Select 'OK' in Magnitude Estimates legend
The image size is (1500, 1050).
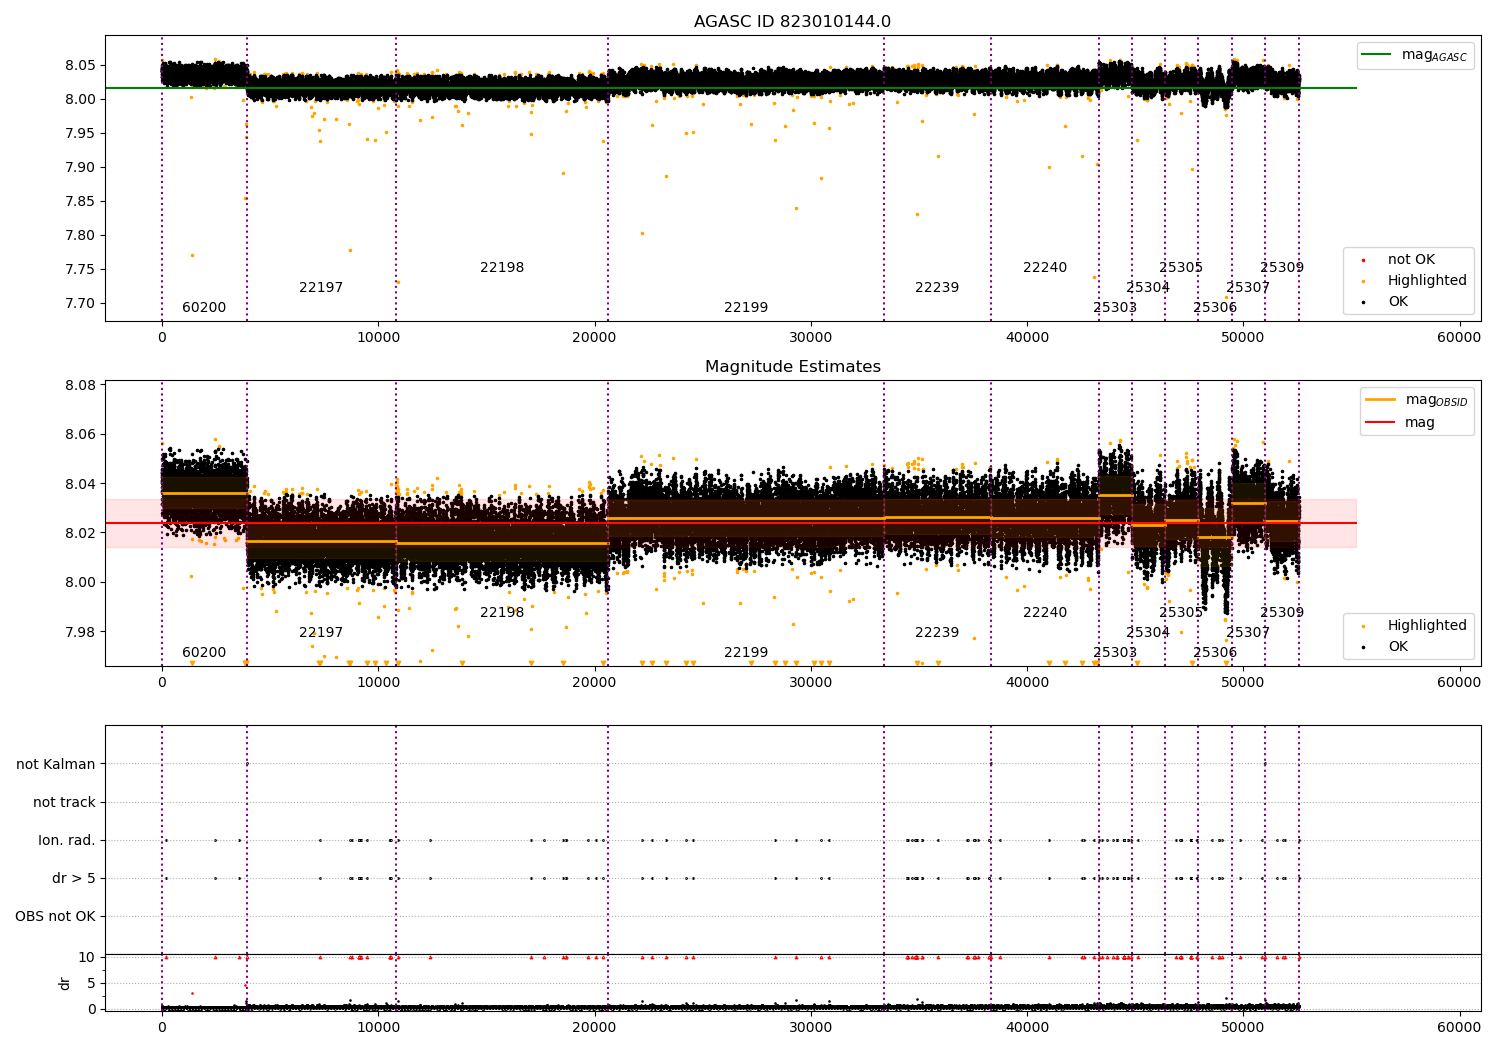[x=1385, y=647]
